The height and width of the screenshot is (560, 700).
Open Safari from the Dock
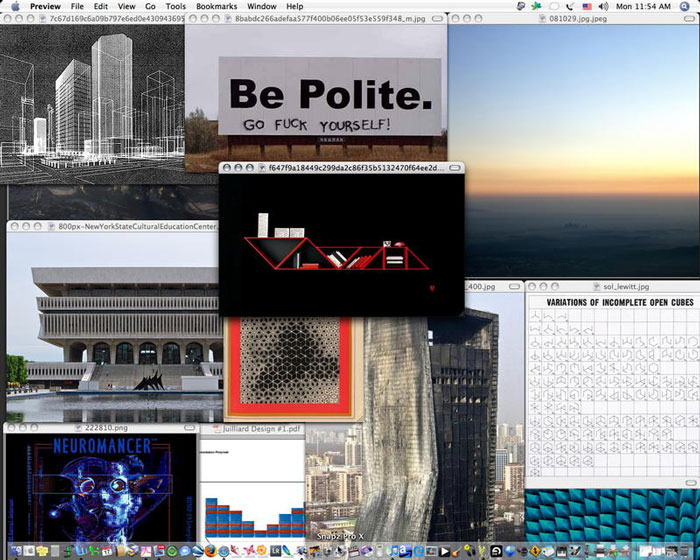pyautogui.click(x=223, y=551)
